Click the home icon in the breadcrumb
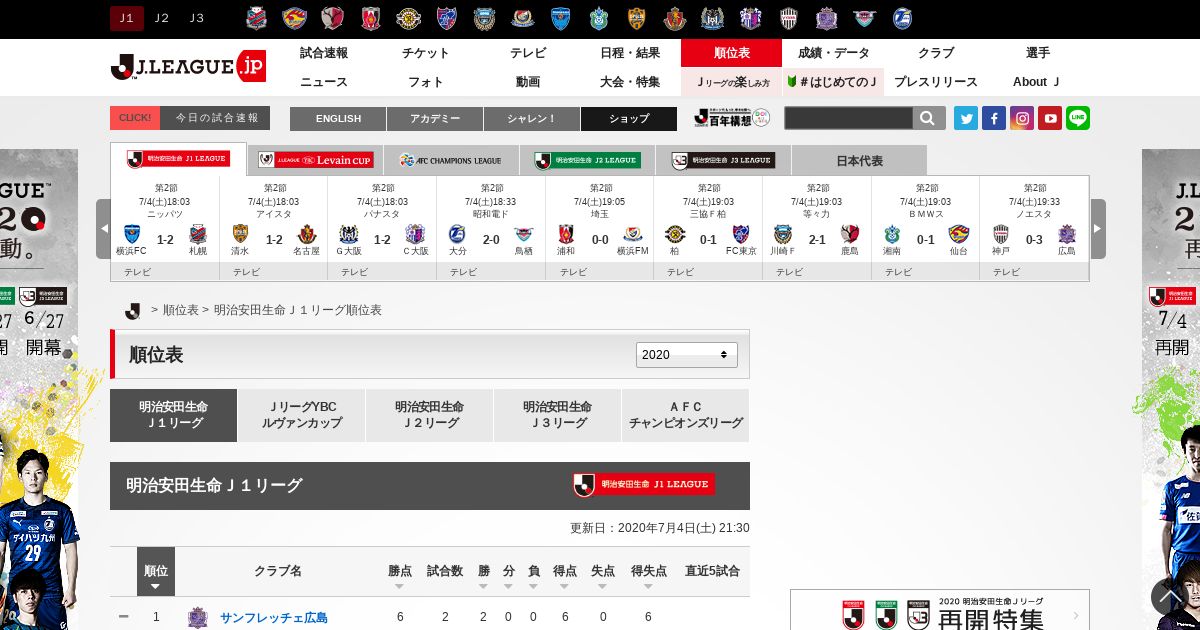Image resolution: width=1200 pixels, height=630 pixels. click(x=132, y=311)
